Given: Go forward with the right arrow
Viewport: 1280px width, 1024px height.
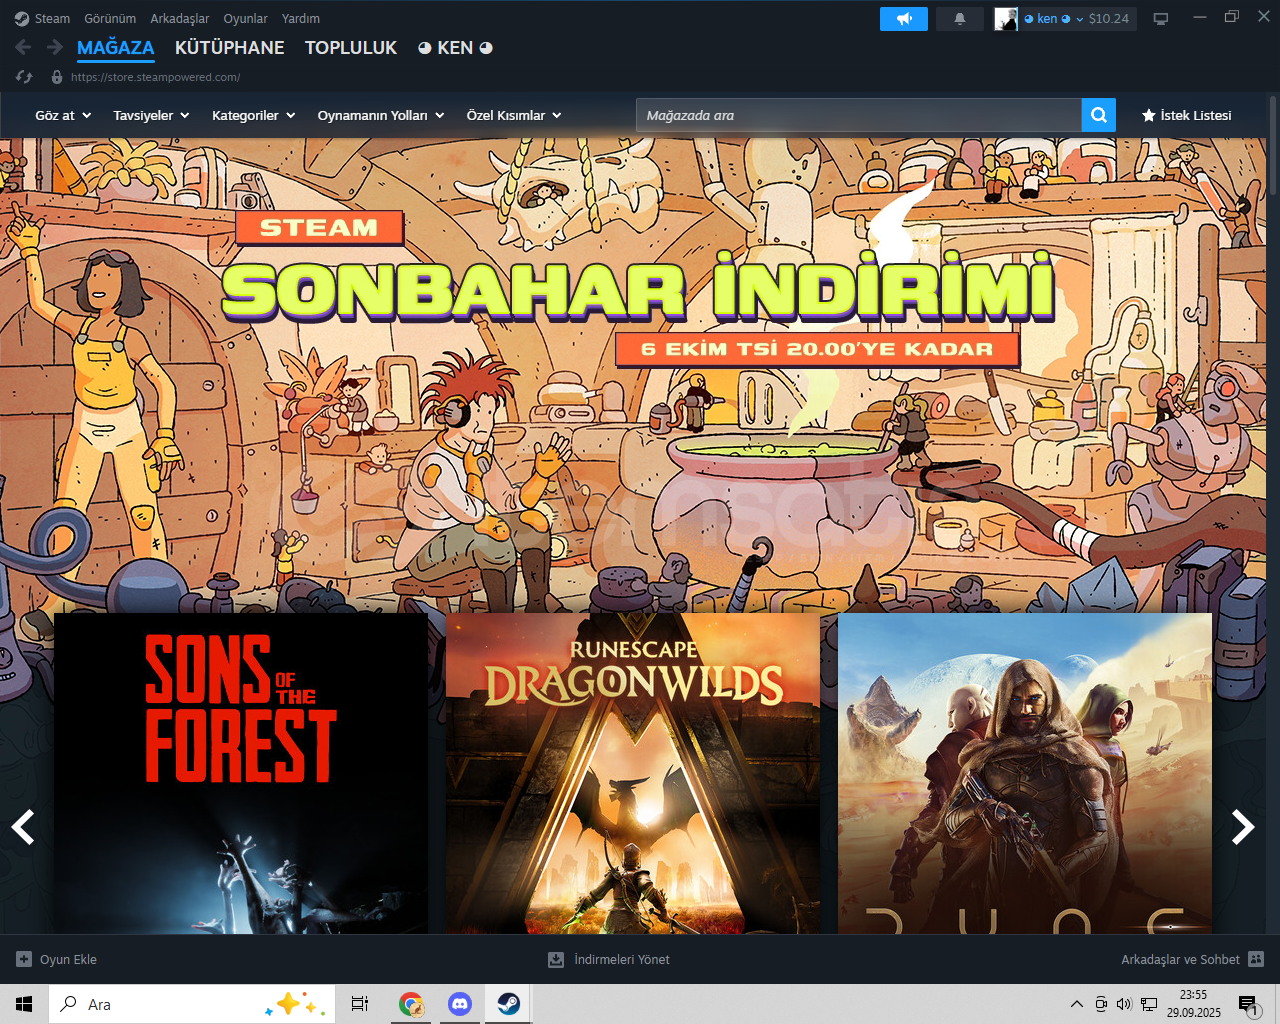Looking at the screenshot, I should tap(55, 47).
